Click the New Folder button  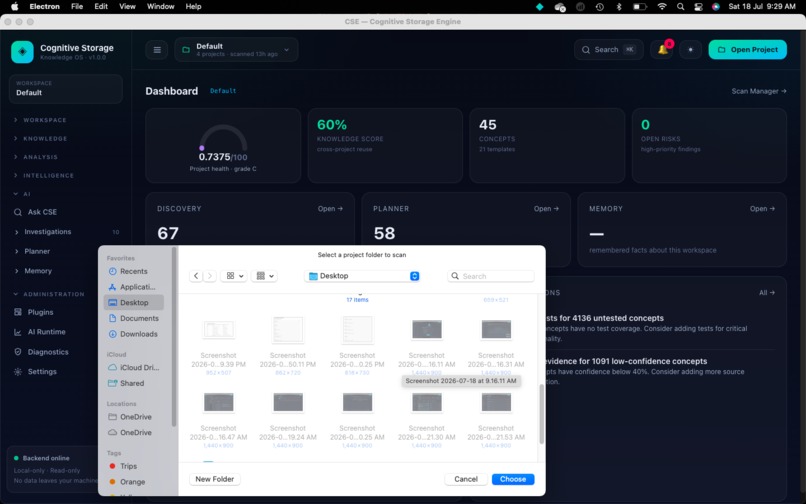click(215, 479)
